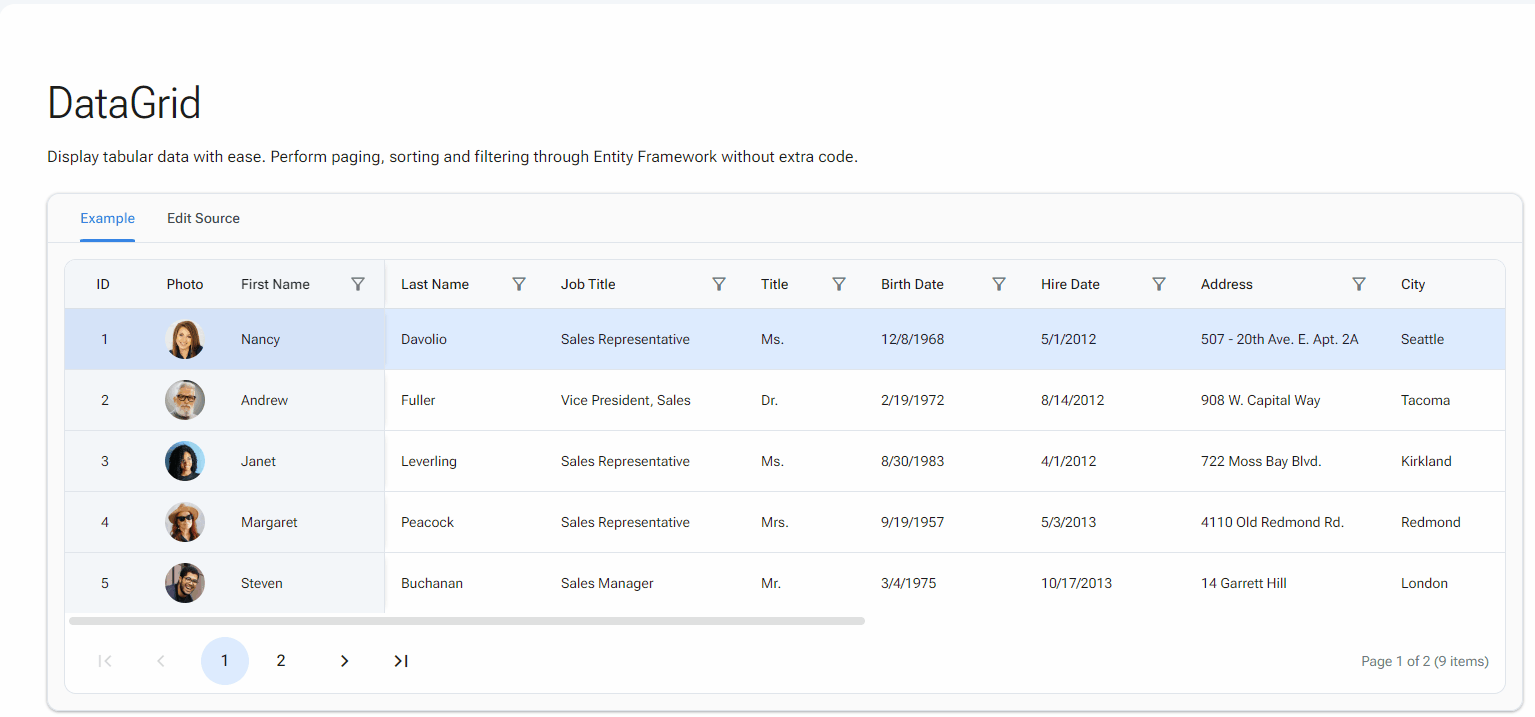This screenshot has width=1535, height=717.
Task: Select the Example tab
Action: coord(107,218)
